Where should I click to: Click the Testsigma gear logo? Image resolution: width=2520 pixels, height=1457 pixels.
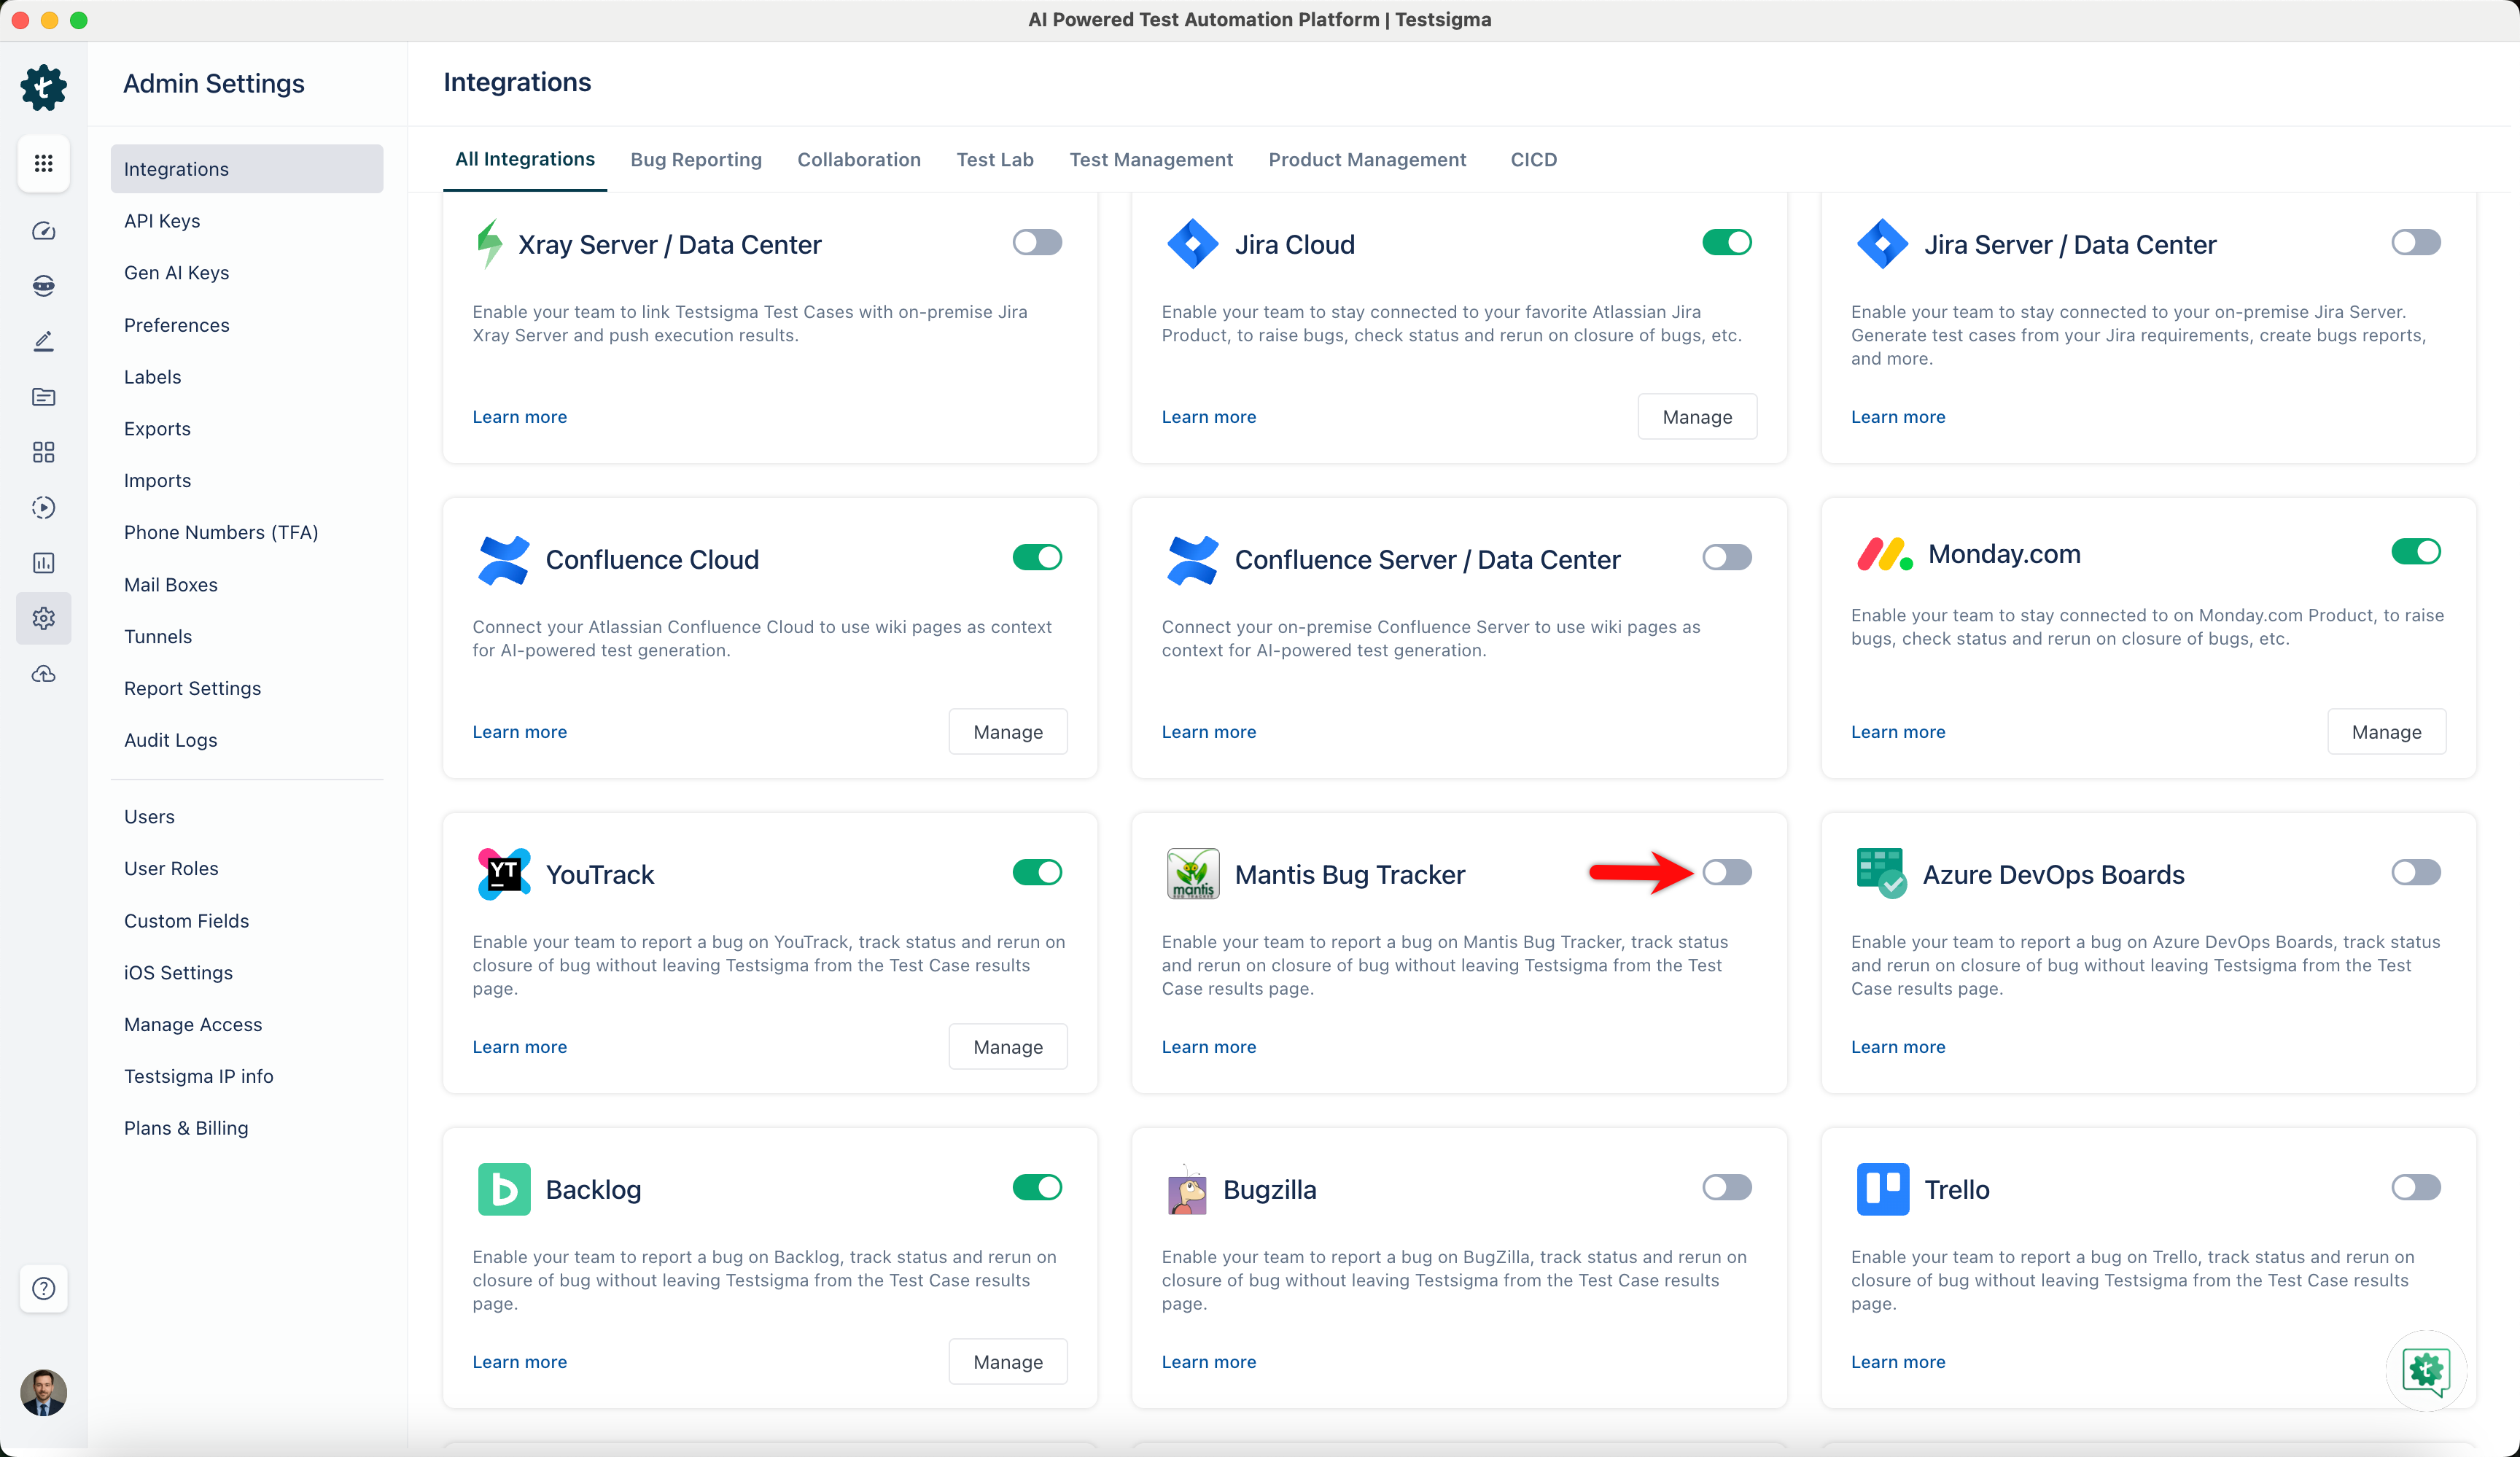tap(43, 87)
